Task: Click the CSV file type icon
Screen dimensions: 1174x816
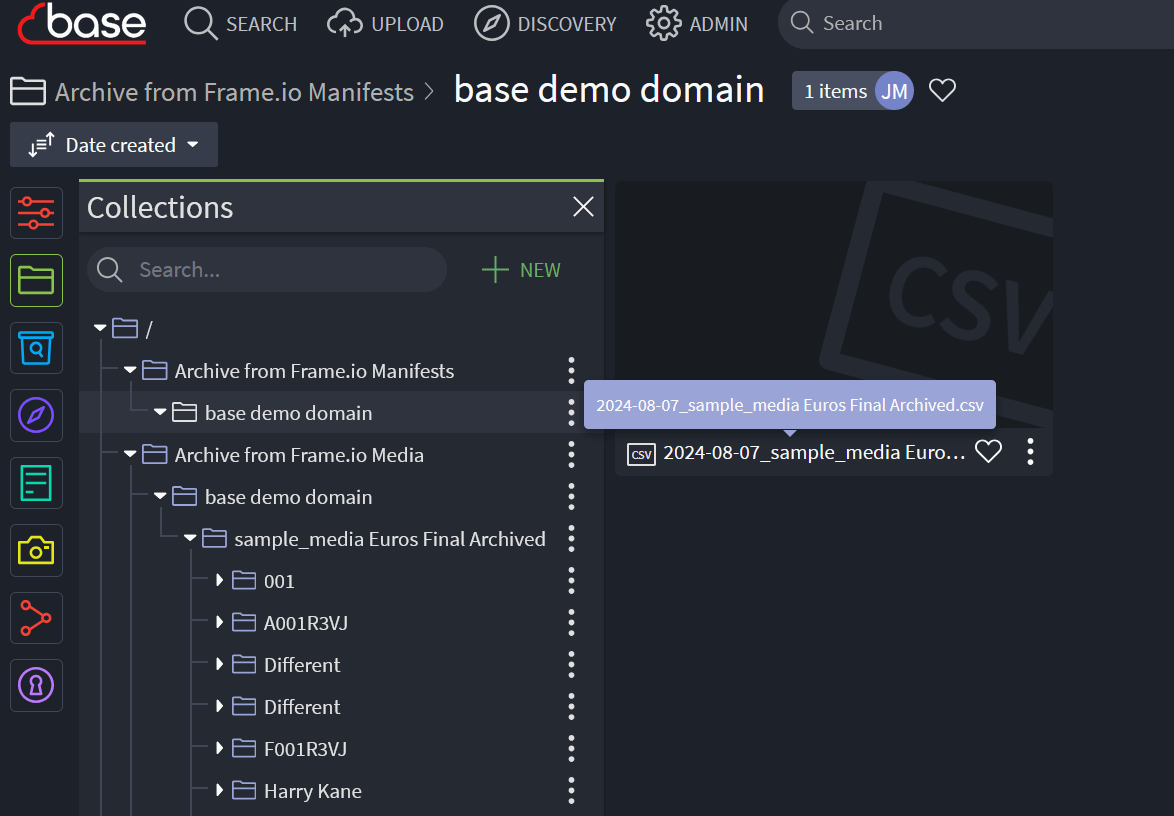Action: point(641,454)
